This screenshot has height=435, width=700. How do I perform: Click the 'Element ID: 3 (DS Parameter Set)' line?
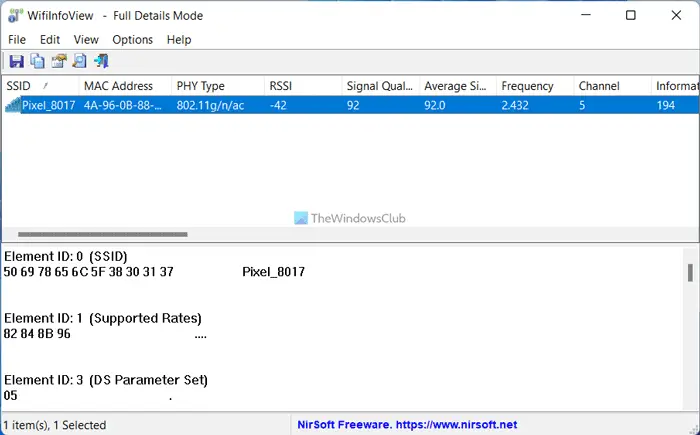click(106, 380)
